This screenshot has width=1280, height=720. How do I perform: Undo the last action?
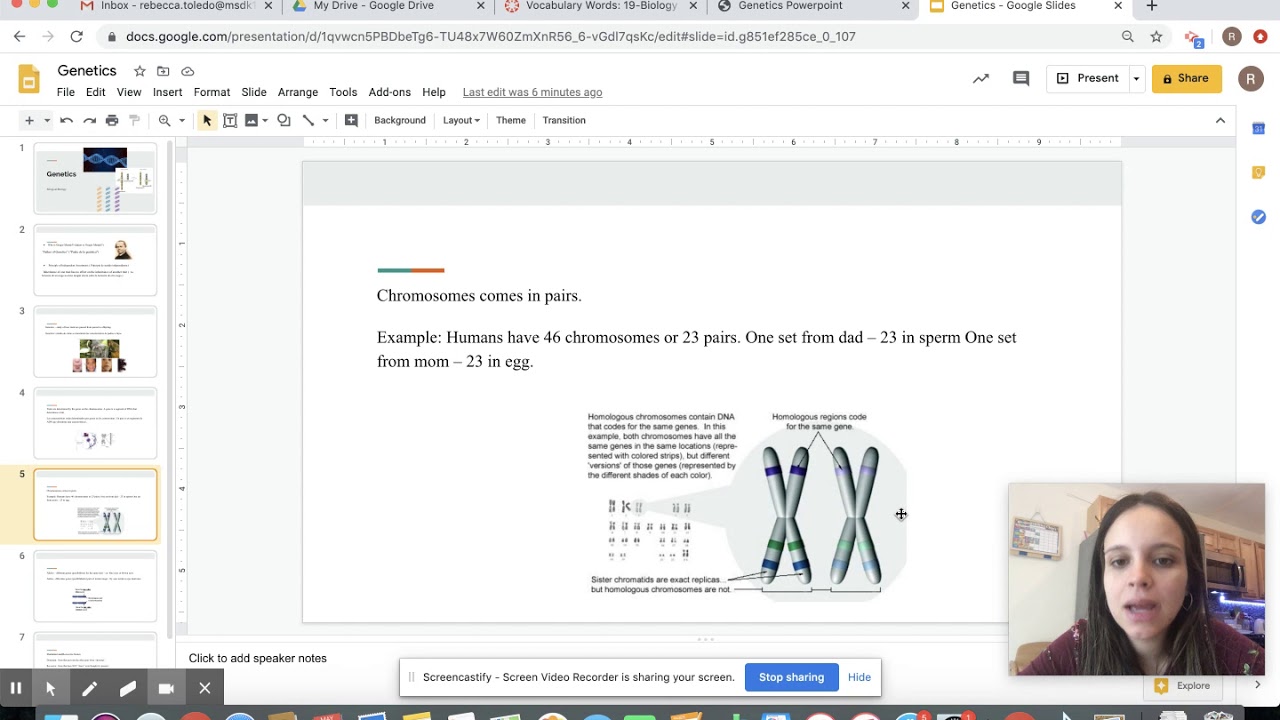pos(66,120)
